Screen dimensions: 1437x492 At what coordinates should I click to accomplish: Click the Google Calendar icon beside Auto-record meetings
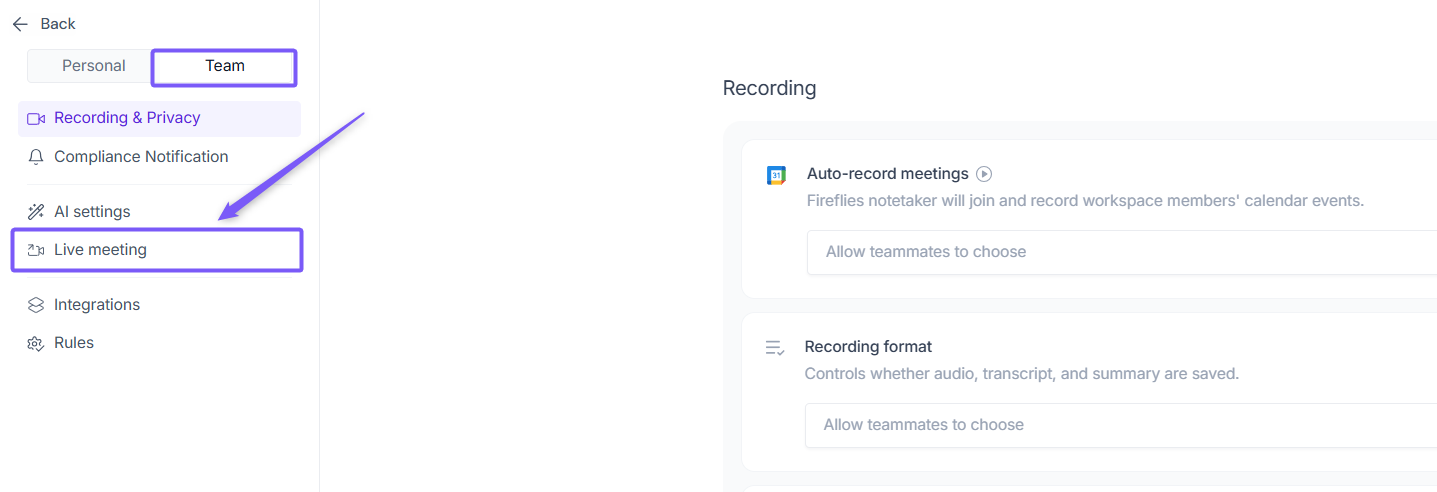tap(776, 175)
